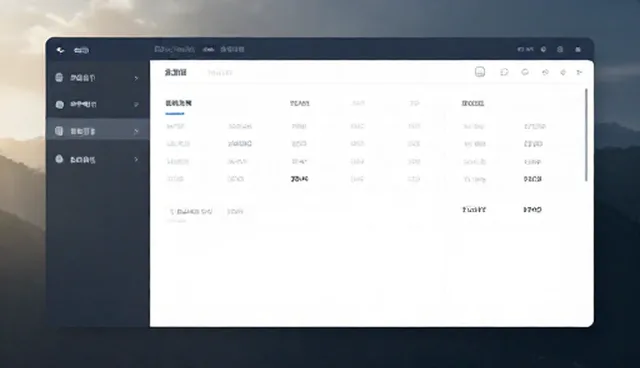Click the last cell of the fourth table row

[533, 179]
